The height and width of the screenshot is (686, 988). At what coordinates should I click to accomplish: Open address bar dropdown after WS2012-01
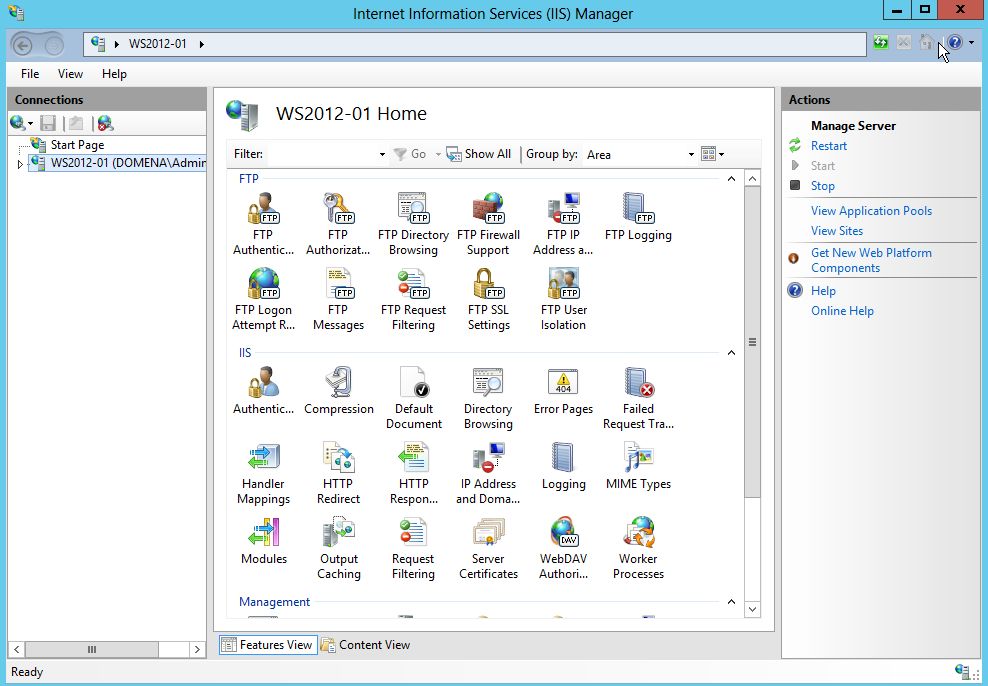click(x=202, y=44)
